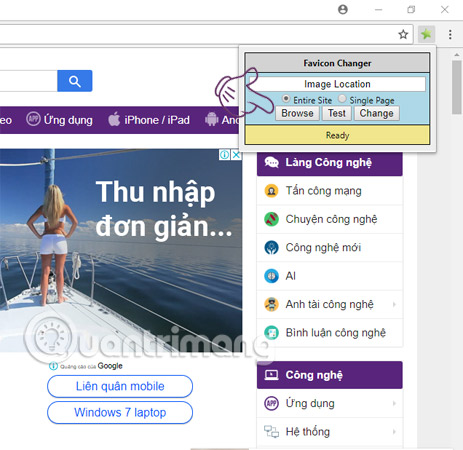The height and width of the screenshot is (450, 463).
Task: Click the Android robot icon in navbar
Action: pyautogui.click(x=211, y=119)
